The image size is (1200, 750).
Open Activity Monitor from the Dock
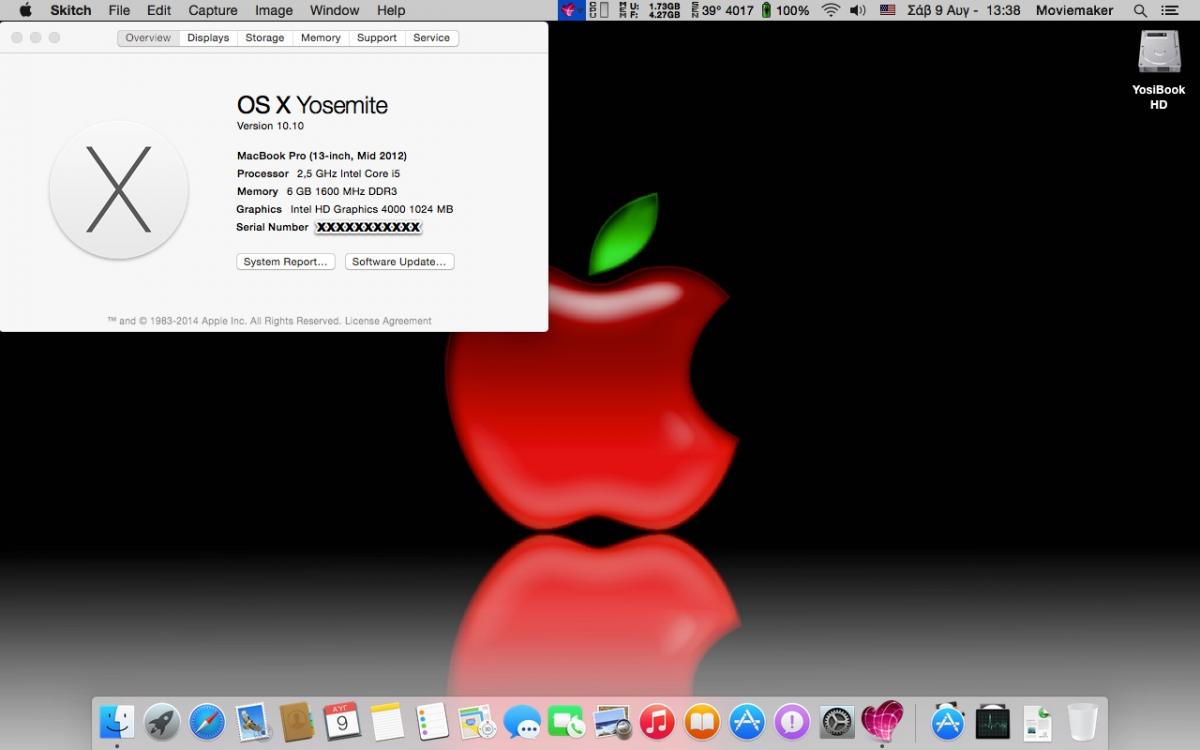click(993, 721)
